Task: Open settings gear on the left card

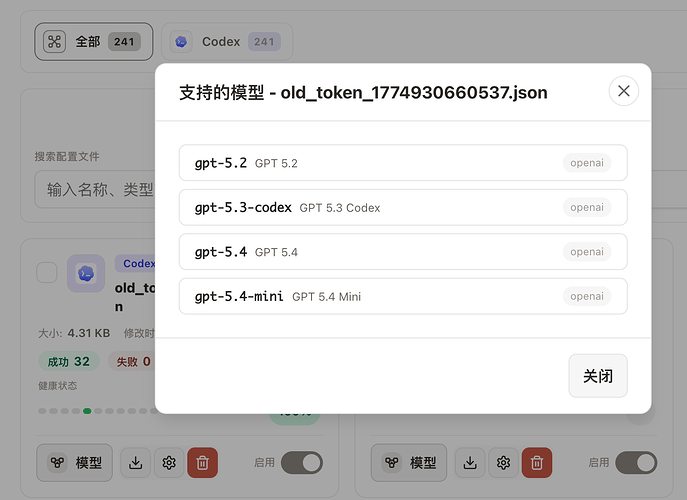Action: pos(169,463)
